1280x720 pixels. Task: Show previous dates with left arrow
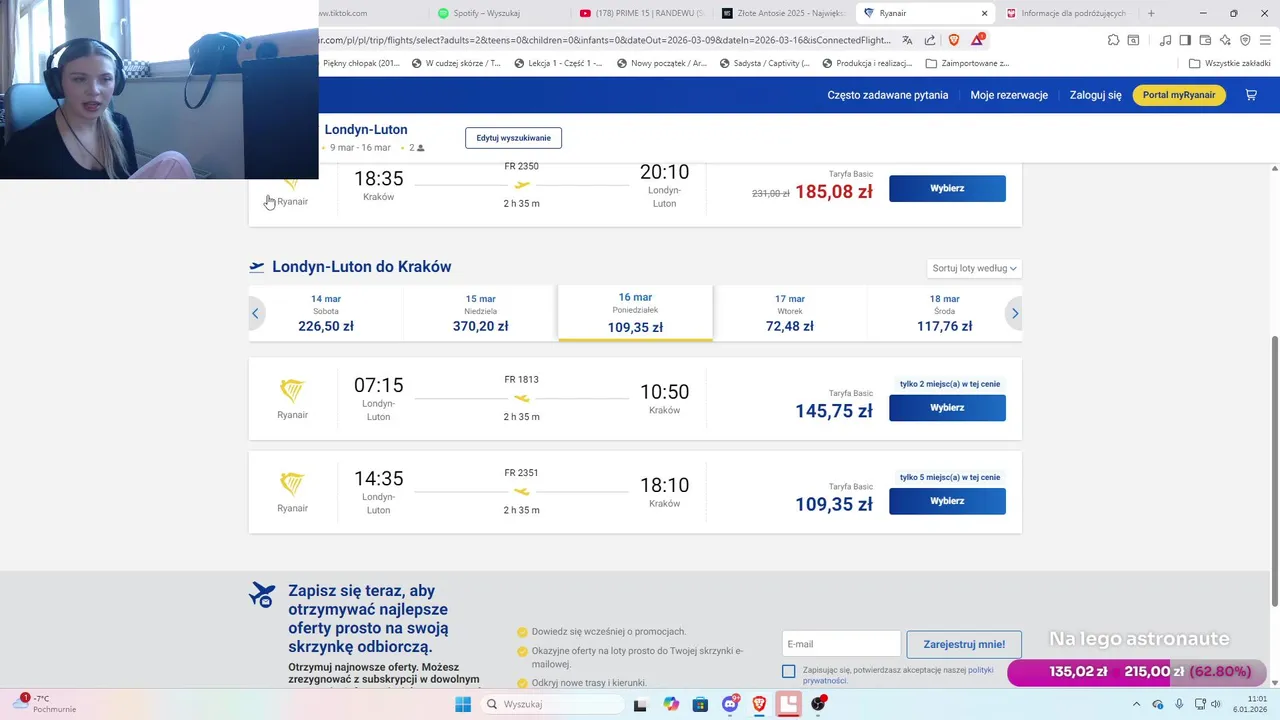[x=255, y=313]
